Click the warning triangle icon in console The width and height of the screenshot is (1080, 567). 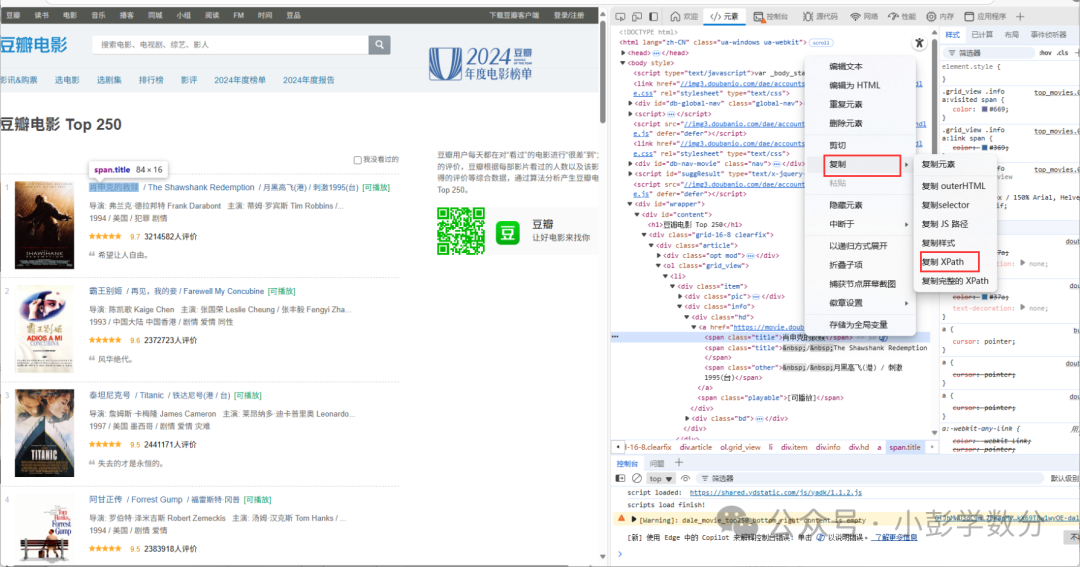pos(621,519)
